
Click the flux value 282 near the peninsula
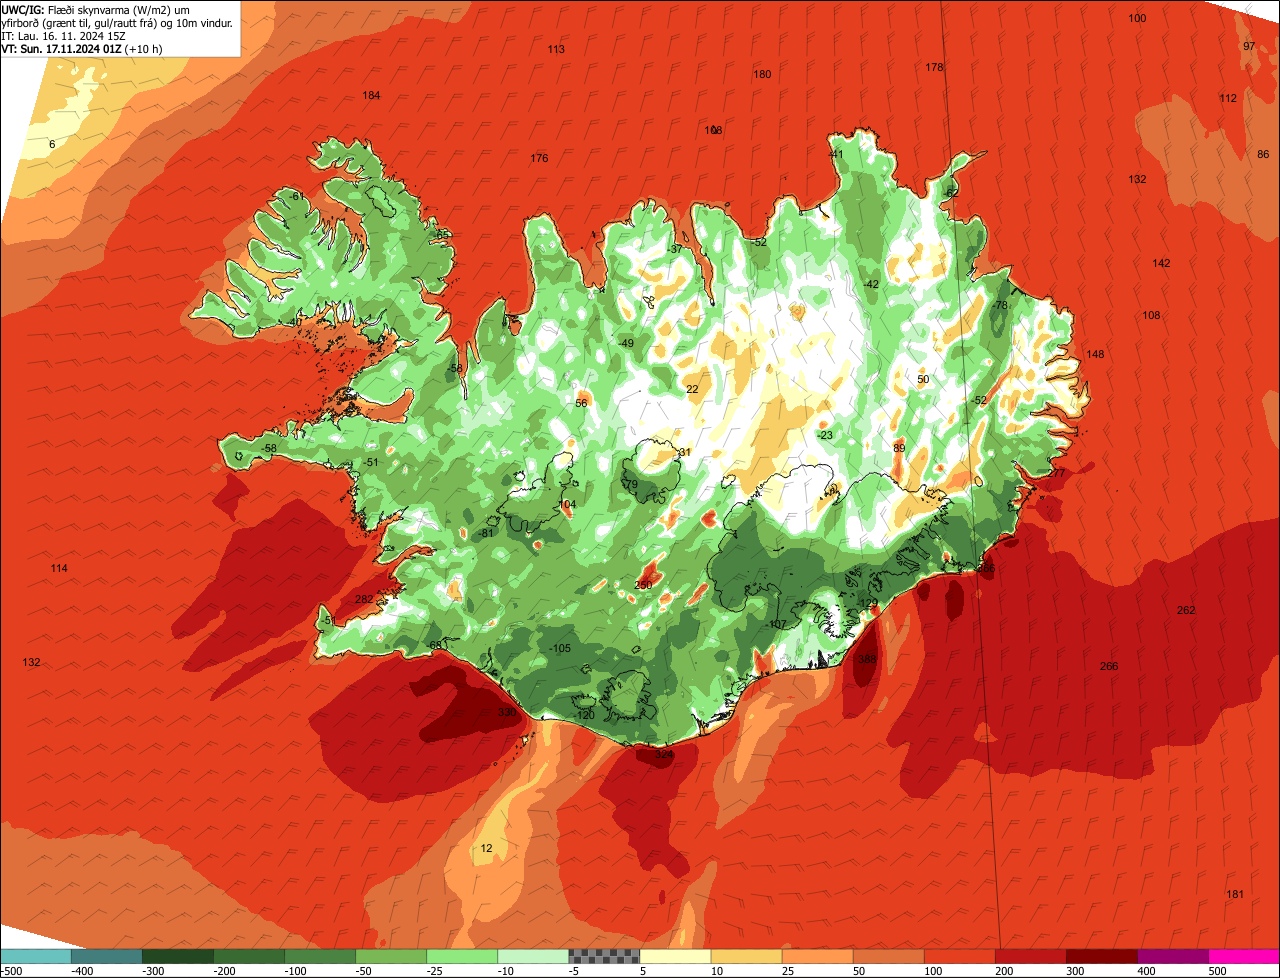tap(364, 599)
